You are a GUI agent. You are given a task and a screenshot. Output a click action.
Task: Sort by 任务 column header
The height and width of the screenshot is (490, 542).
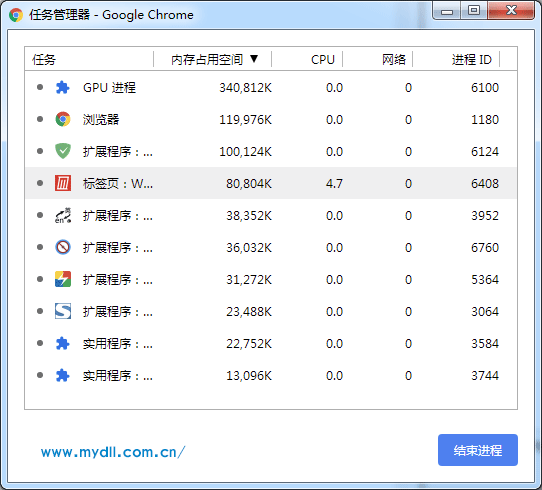(44, 59)
